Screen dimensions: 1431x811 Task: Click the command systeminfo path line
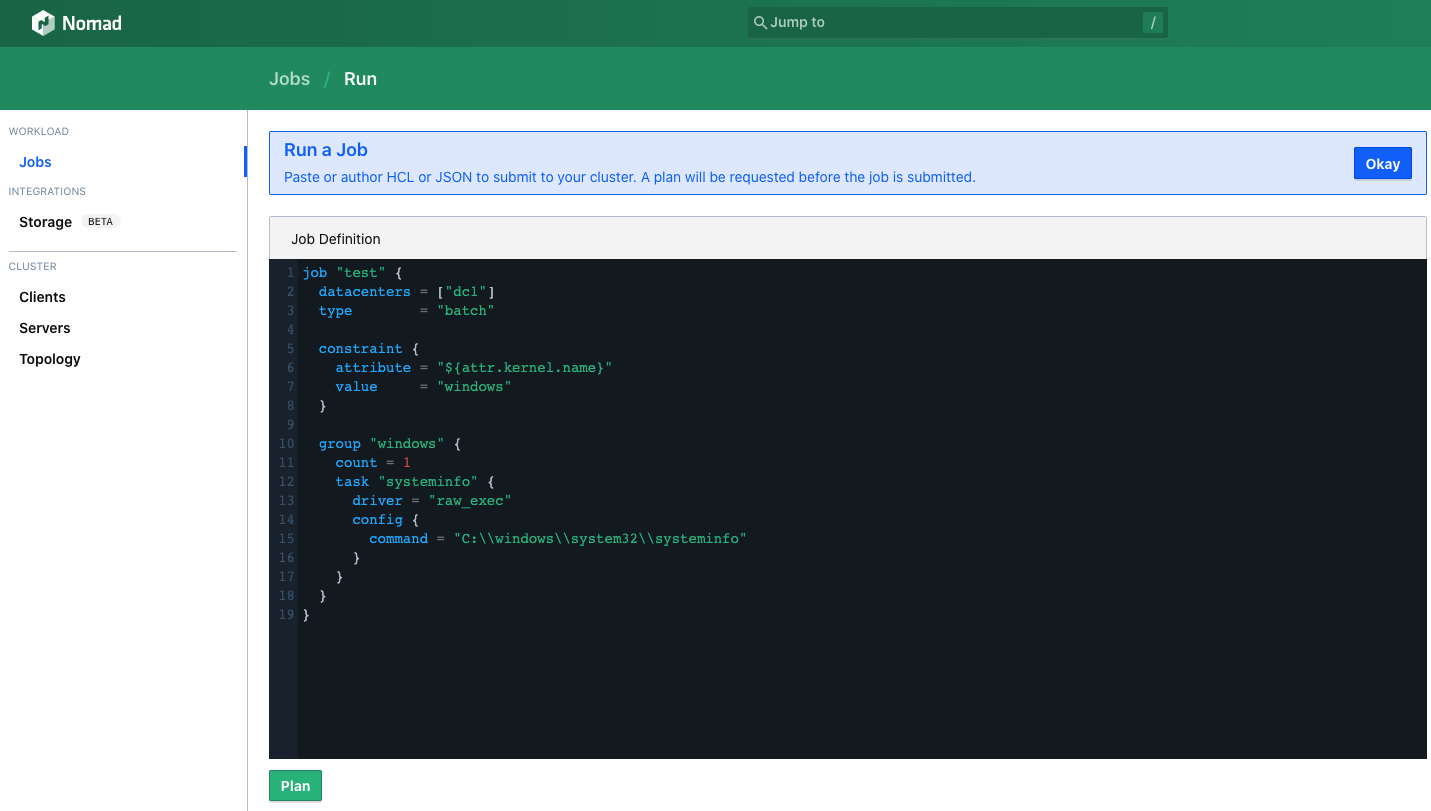click(x=558, y=539)
